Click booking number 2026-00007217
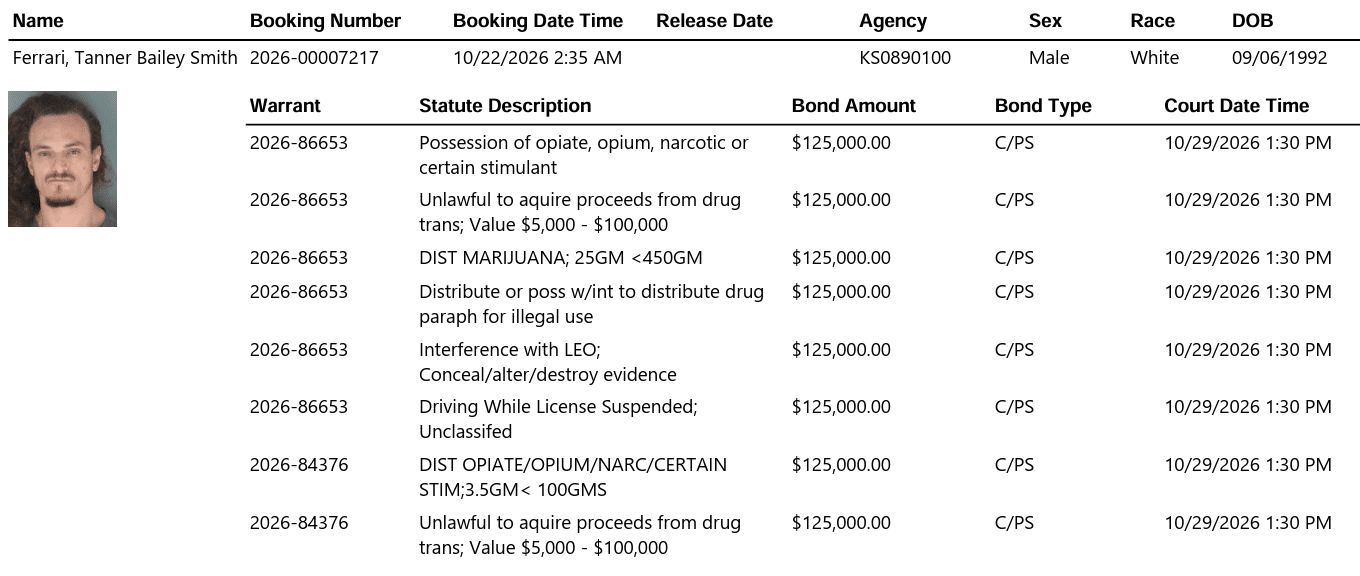The height and width of the screenshot is (576, 1360). [314, 58]
